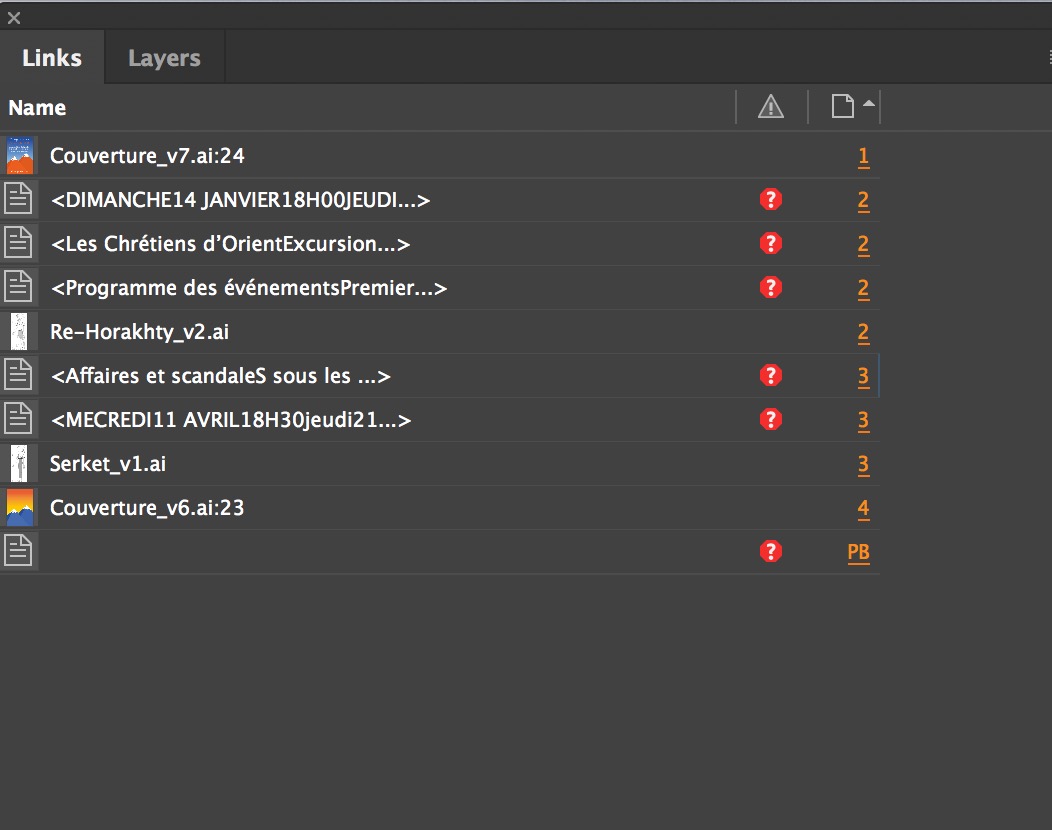Image resolution: width=1052 pixels, height=830 pixels.
Task: Select the Couverture_v6.ai:23 link name
Action: pyautogui.click(x=147, y=507)
